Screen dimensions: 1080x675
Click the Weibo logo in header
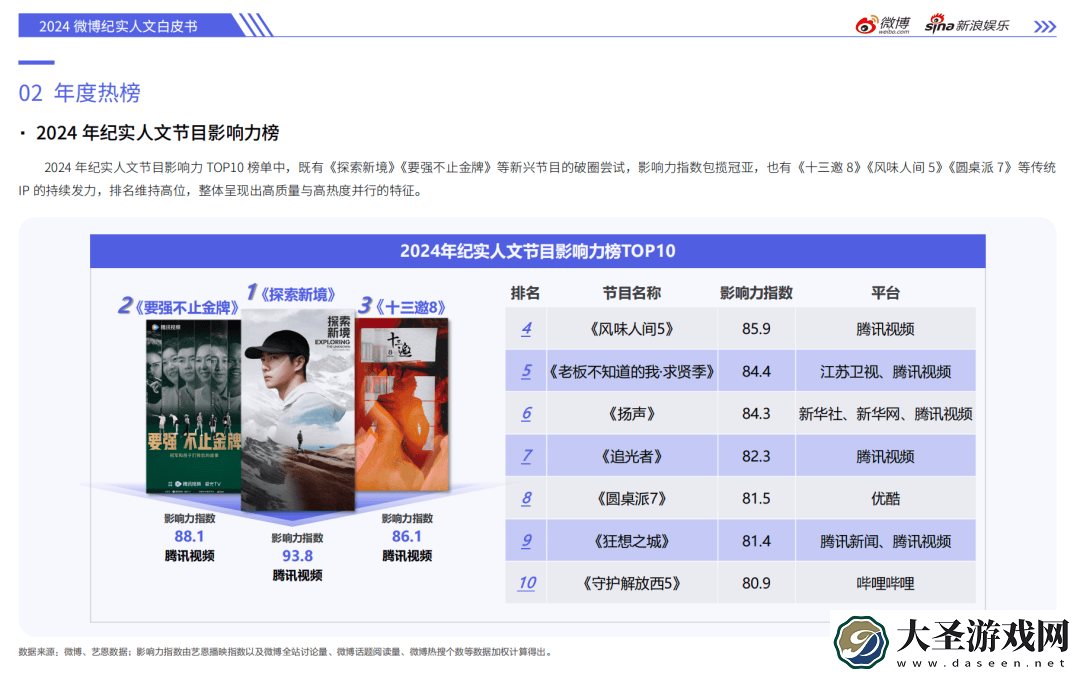tap(882, 25)
